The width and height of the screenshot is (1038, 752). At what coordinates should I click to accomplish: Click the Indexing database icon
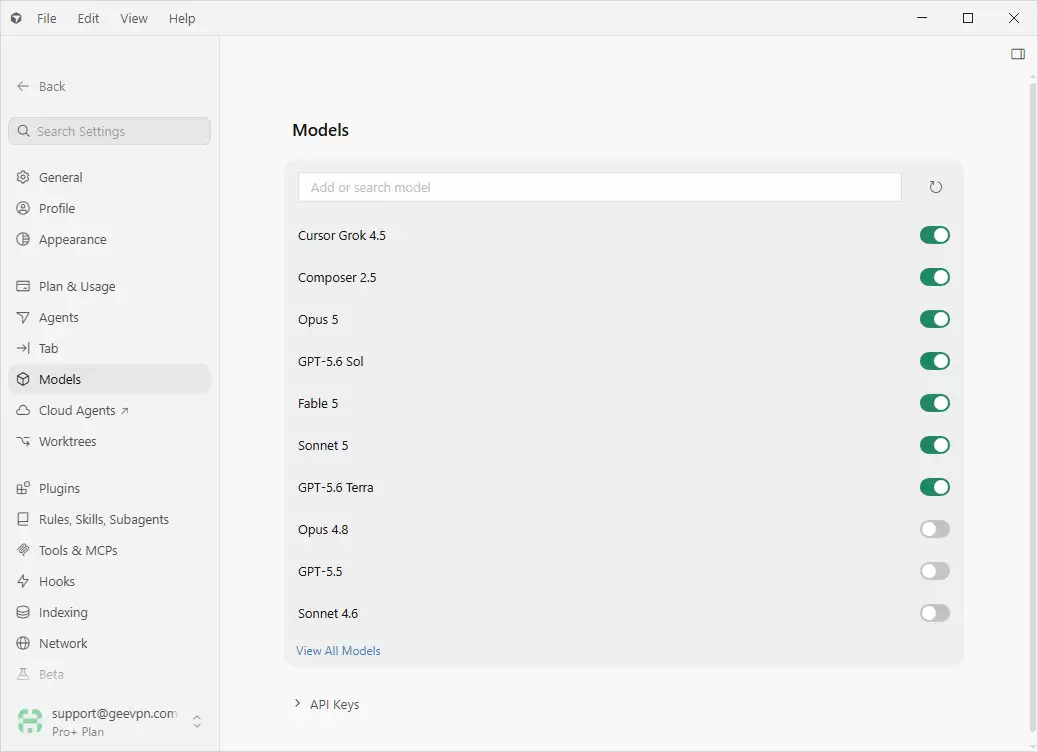(23, 612)
